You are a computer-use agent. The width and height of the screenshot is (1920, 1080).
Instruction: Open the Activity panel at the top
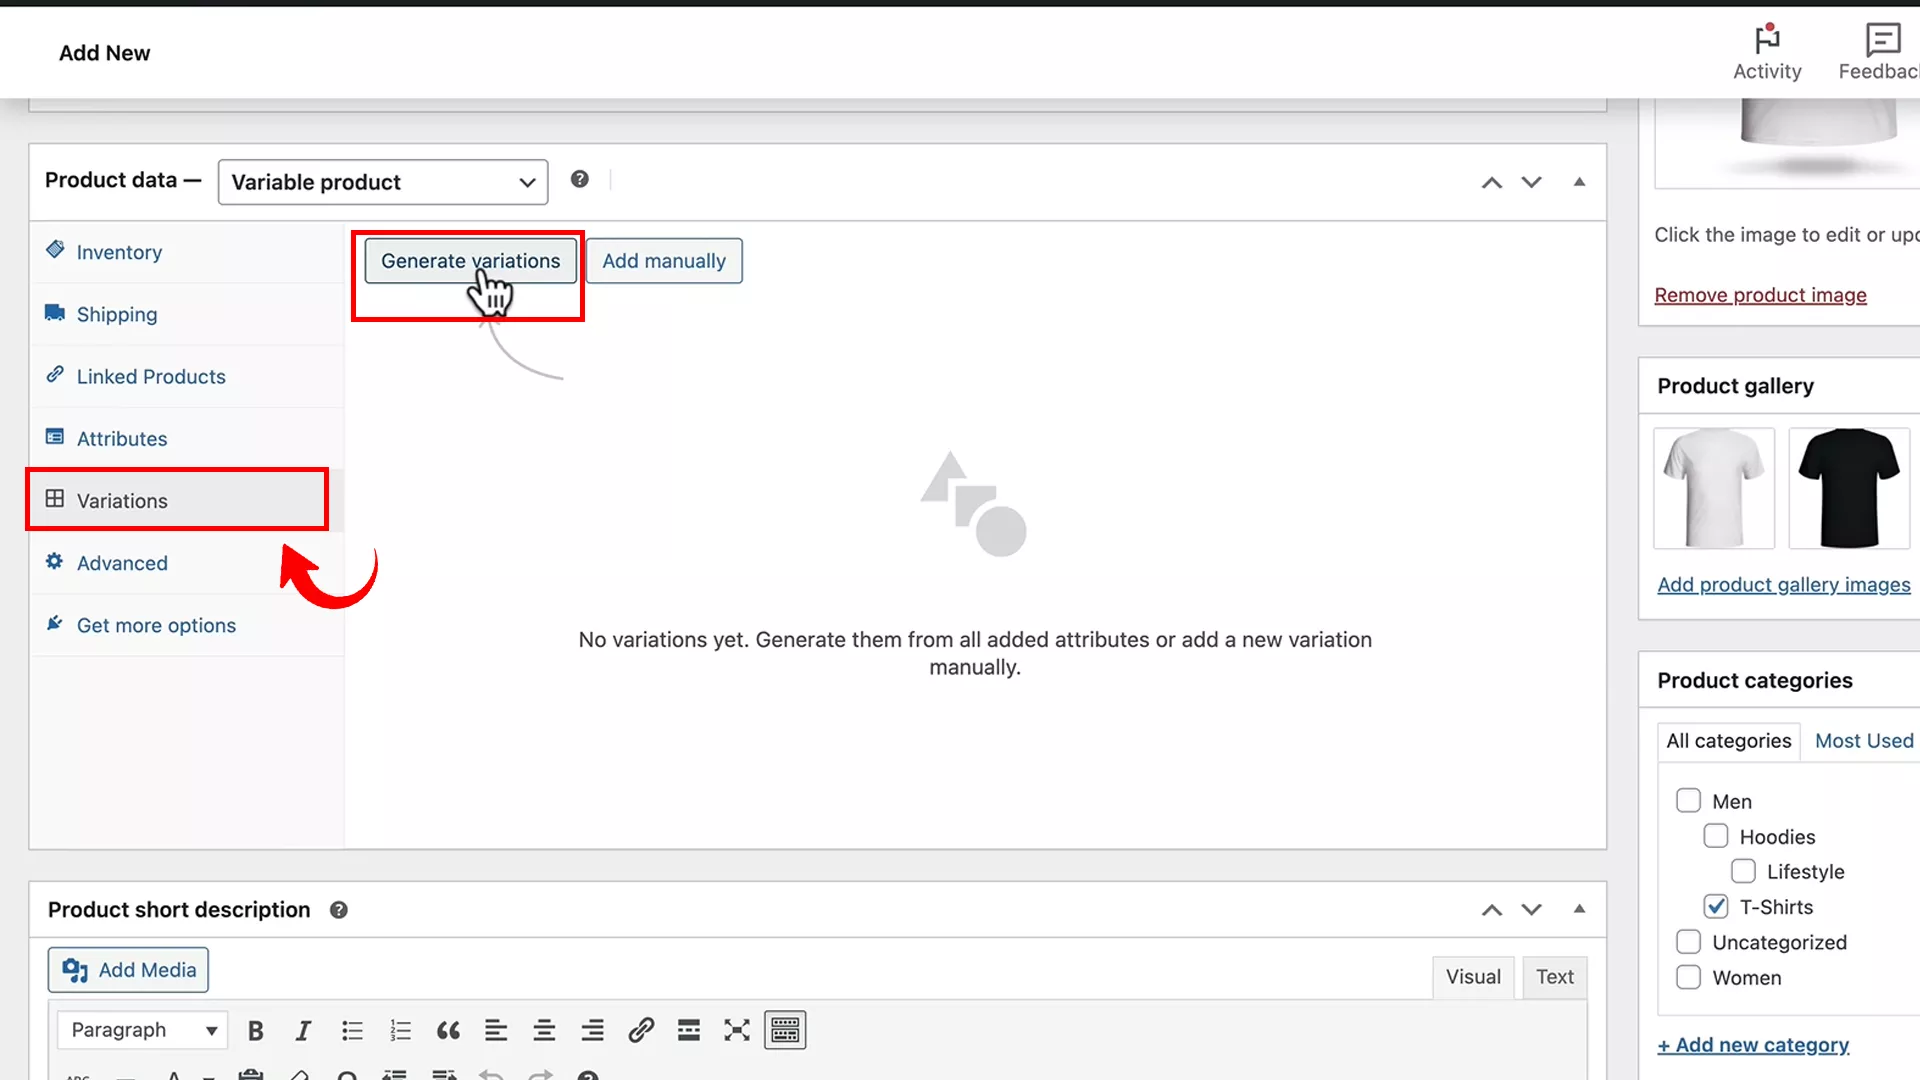[x=1767, y=52]
